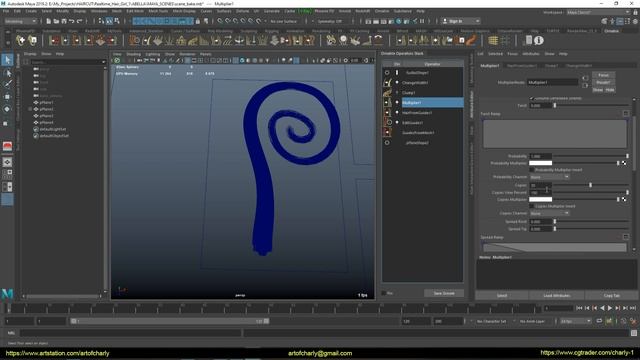640x360 pixels.
Task: Click the ChangeWidth1 operator icon in the stack
Action: tap(387, 82)
